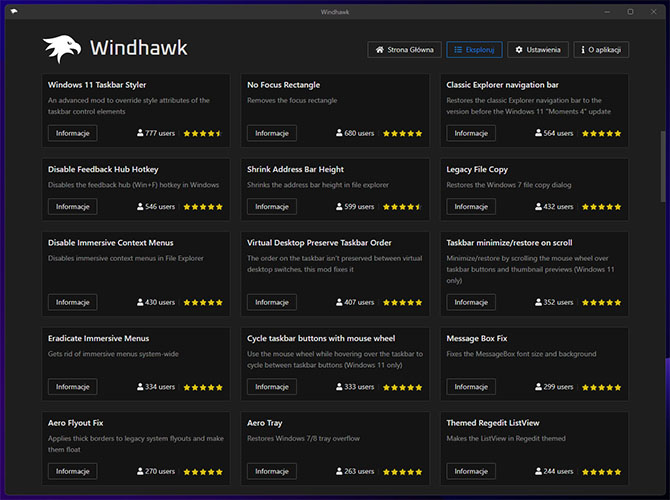Click the Disable Feedback Hub Hotkey title
The width and height of the screenshot is (670, 500).
[103, 169]
